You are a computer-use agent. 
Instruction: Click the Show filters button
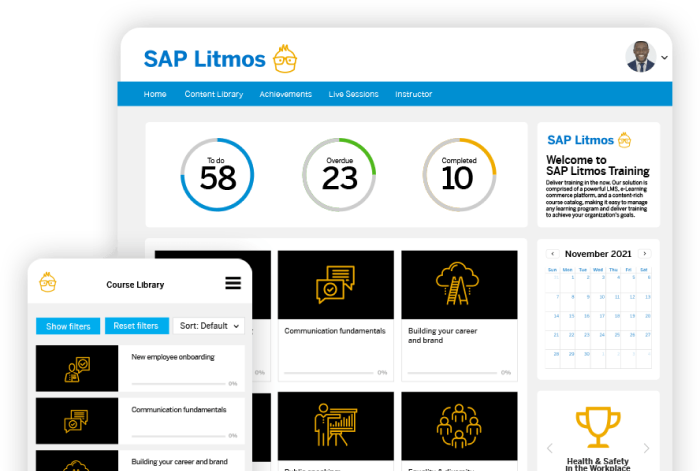(x=68, y=326)
